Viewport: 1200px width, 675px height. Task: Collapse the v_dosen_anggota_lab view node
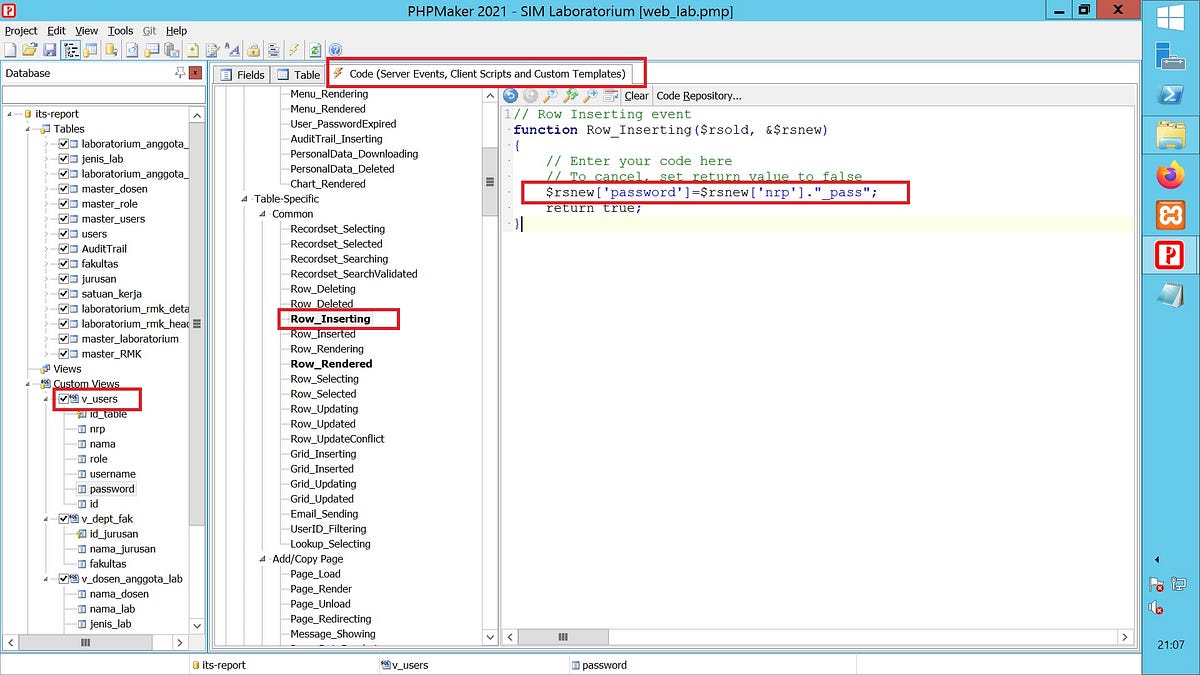point(46,579)
